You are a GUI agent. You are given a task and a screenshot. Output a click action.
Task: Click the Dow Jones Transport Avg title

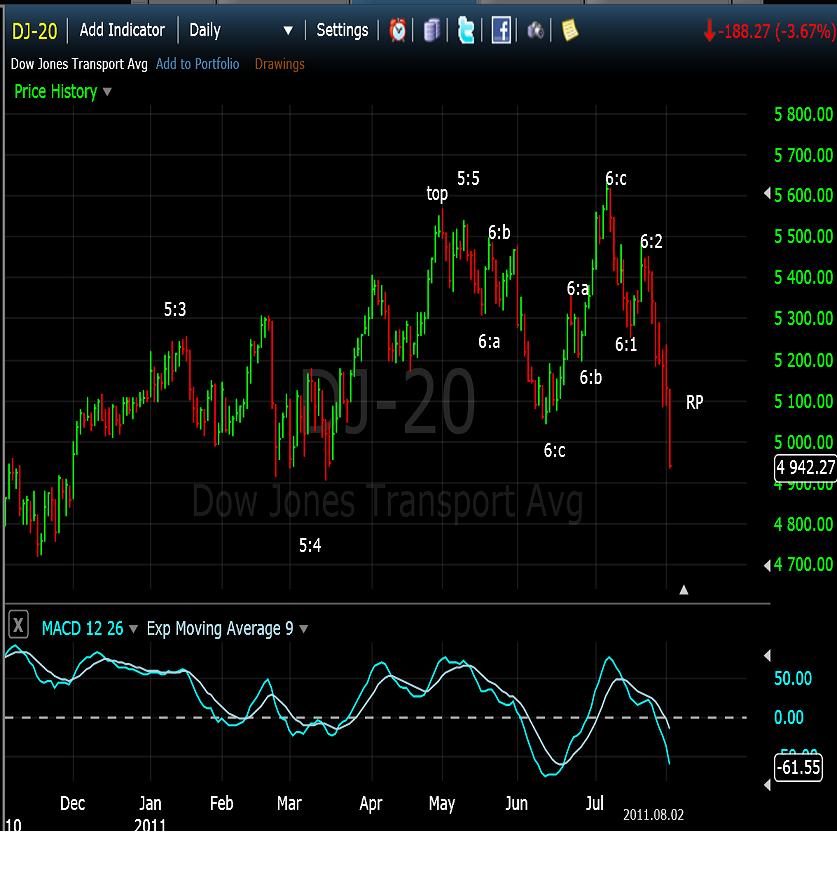click(79, 64)
